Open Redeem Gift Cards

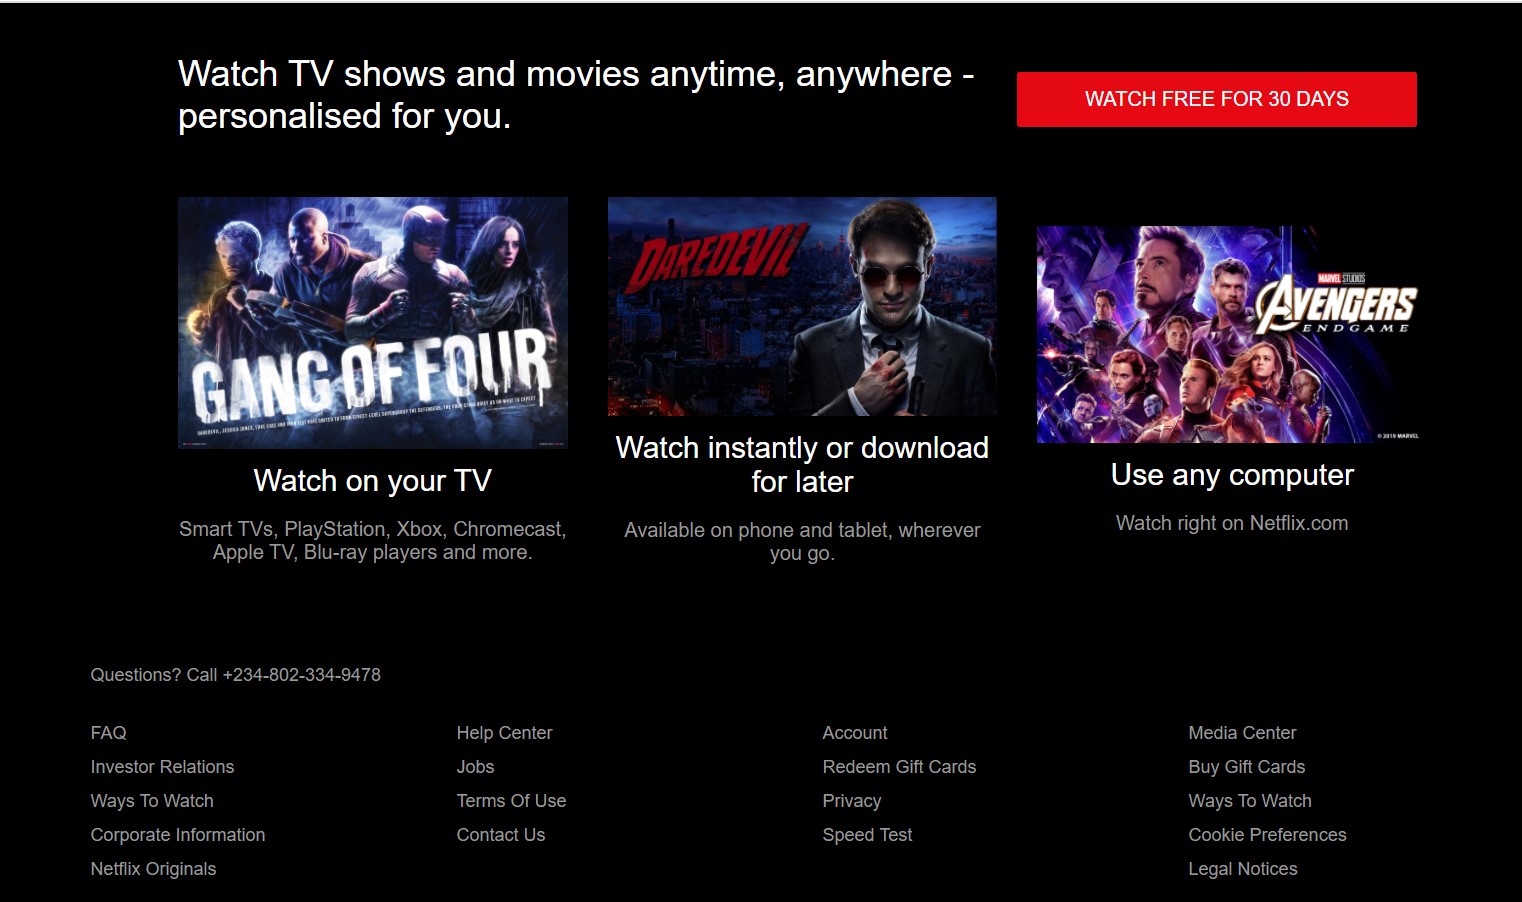tap(899, 767)
